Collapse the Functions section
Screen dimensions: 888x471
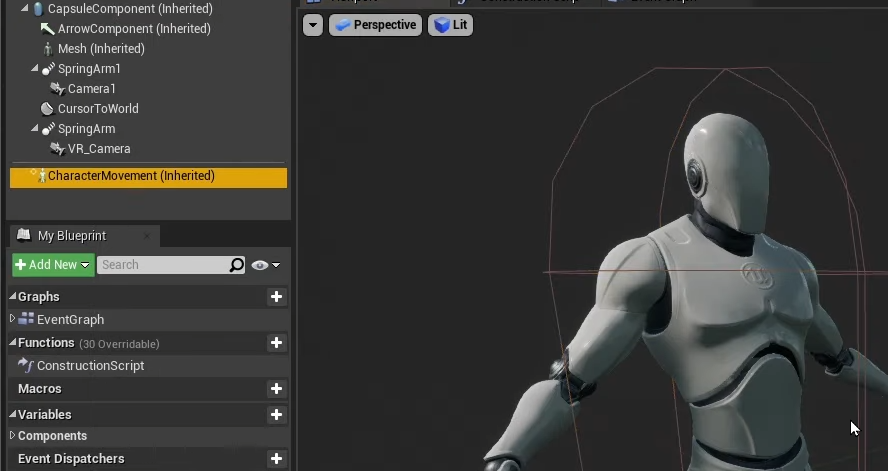(x=12, y=341)
